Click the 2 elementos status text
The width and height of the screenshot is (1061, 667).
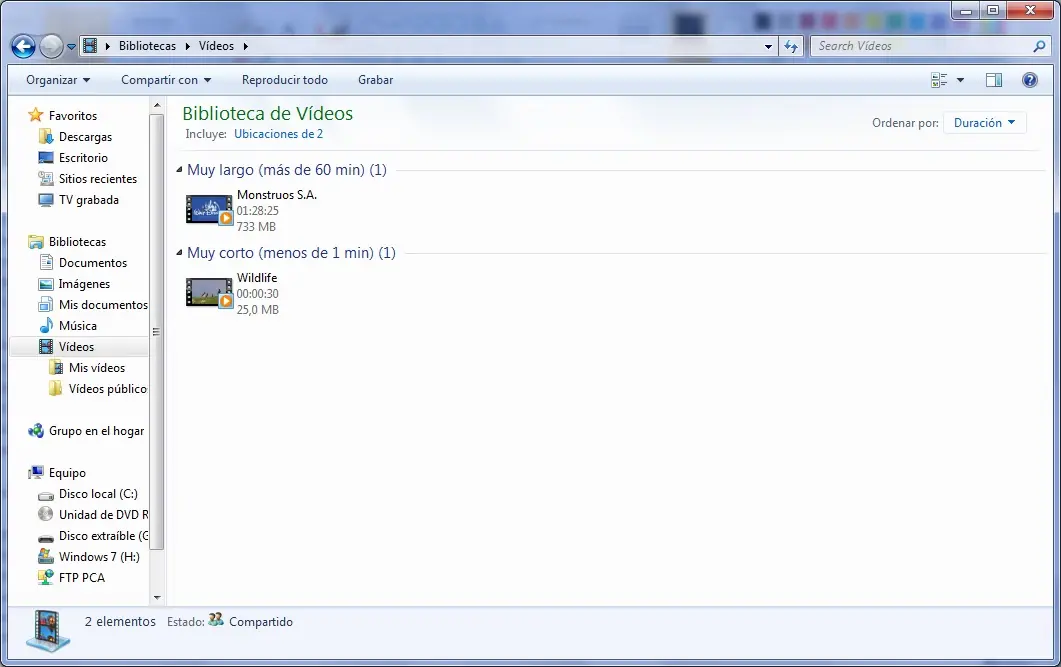click(120, 621)
